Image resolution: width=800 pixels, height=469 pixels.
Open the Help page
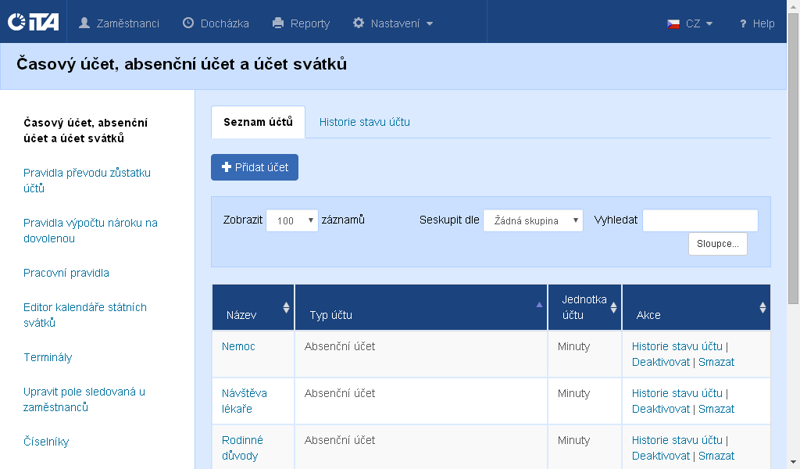756,23
